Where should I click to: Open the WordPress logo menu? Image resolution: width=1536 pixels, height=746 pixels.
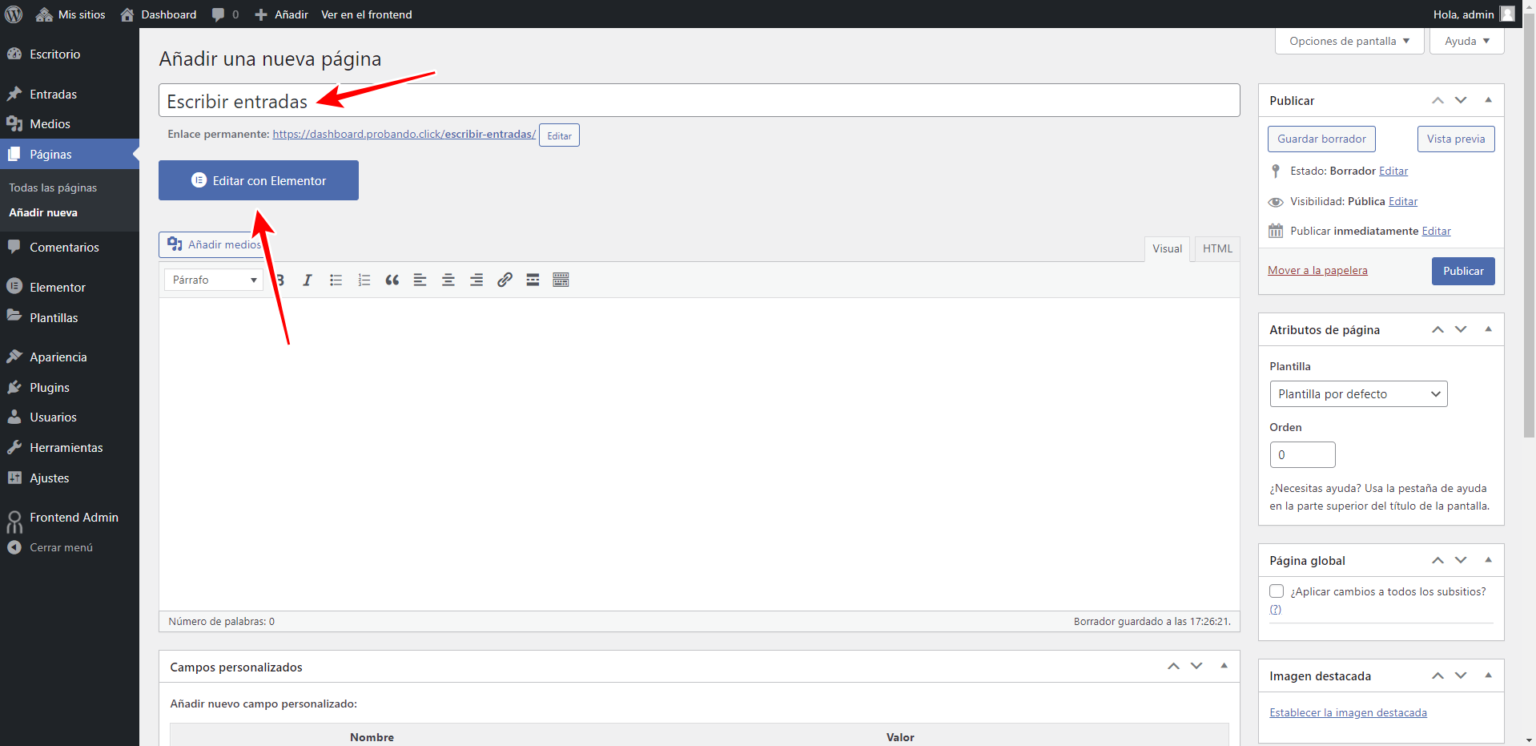(14, 14)
